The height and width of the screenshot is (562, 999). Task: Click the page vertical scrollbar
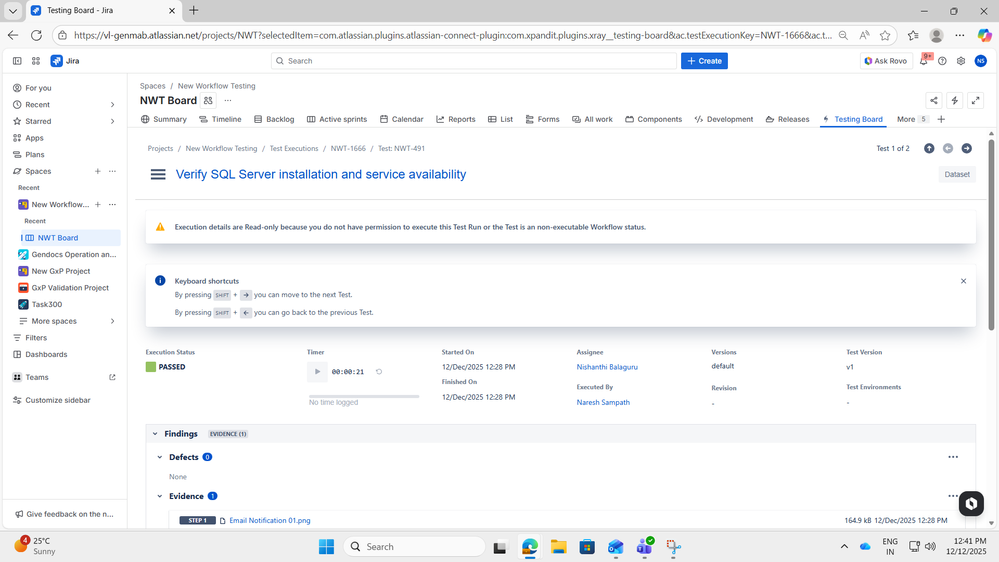click(991, 234)
